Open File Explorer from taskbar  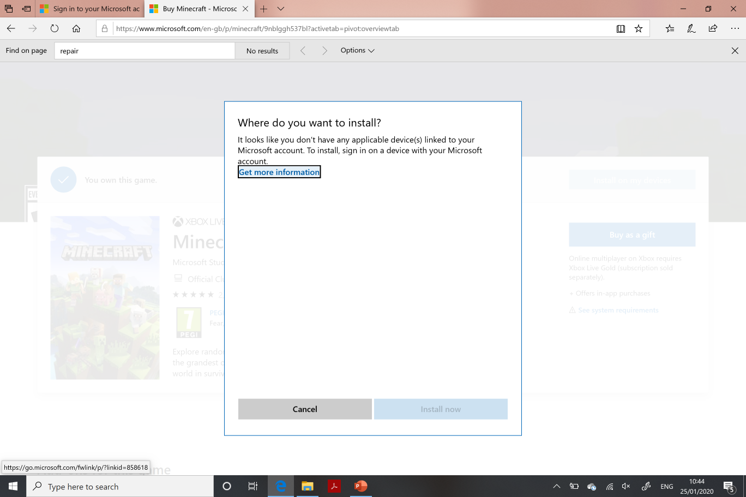tap(307, 486)
